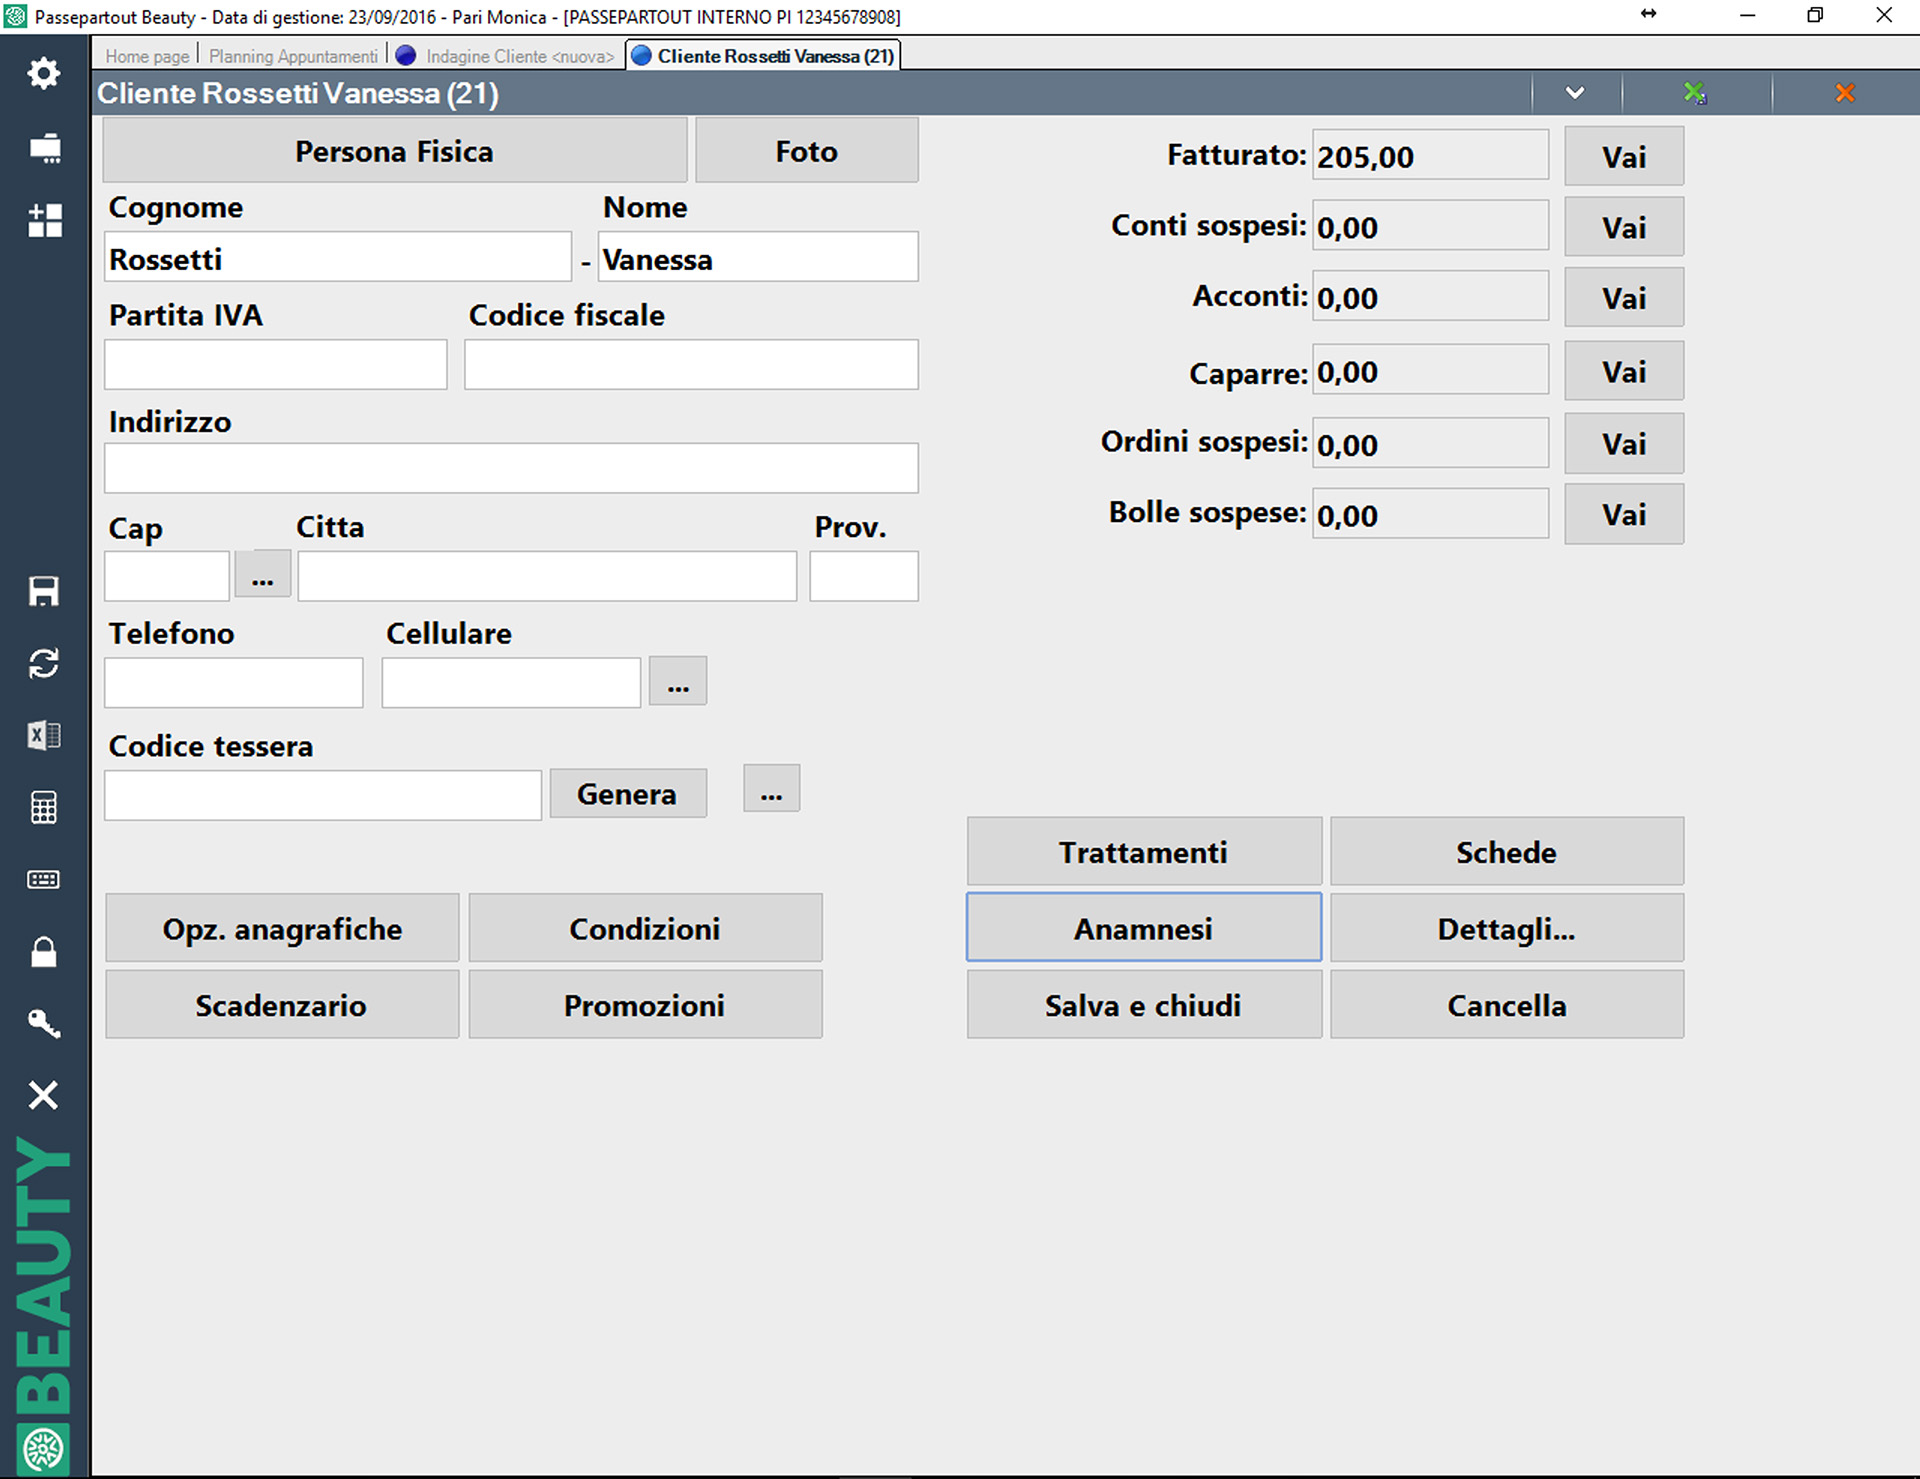Click Vai next to Caparre
Image resolution: width=1920 pixels, height=1479 pixels.
1624,371
